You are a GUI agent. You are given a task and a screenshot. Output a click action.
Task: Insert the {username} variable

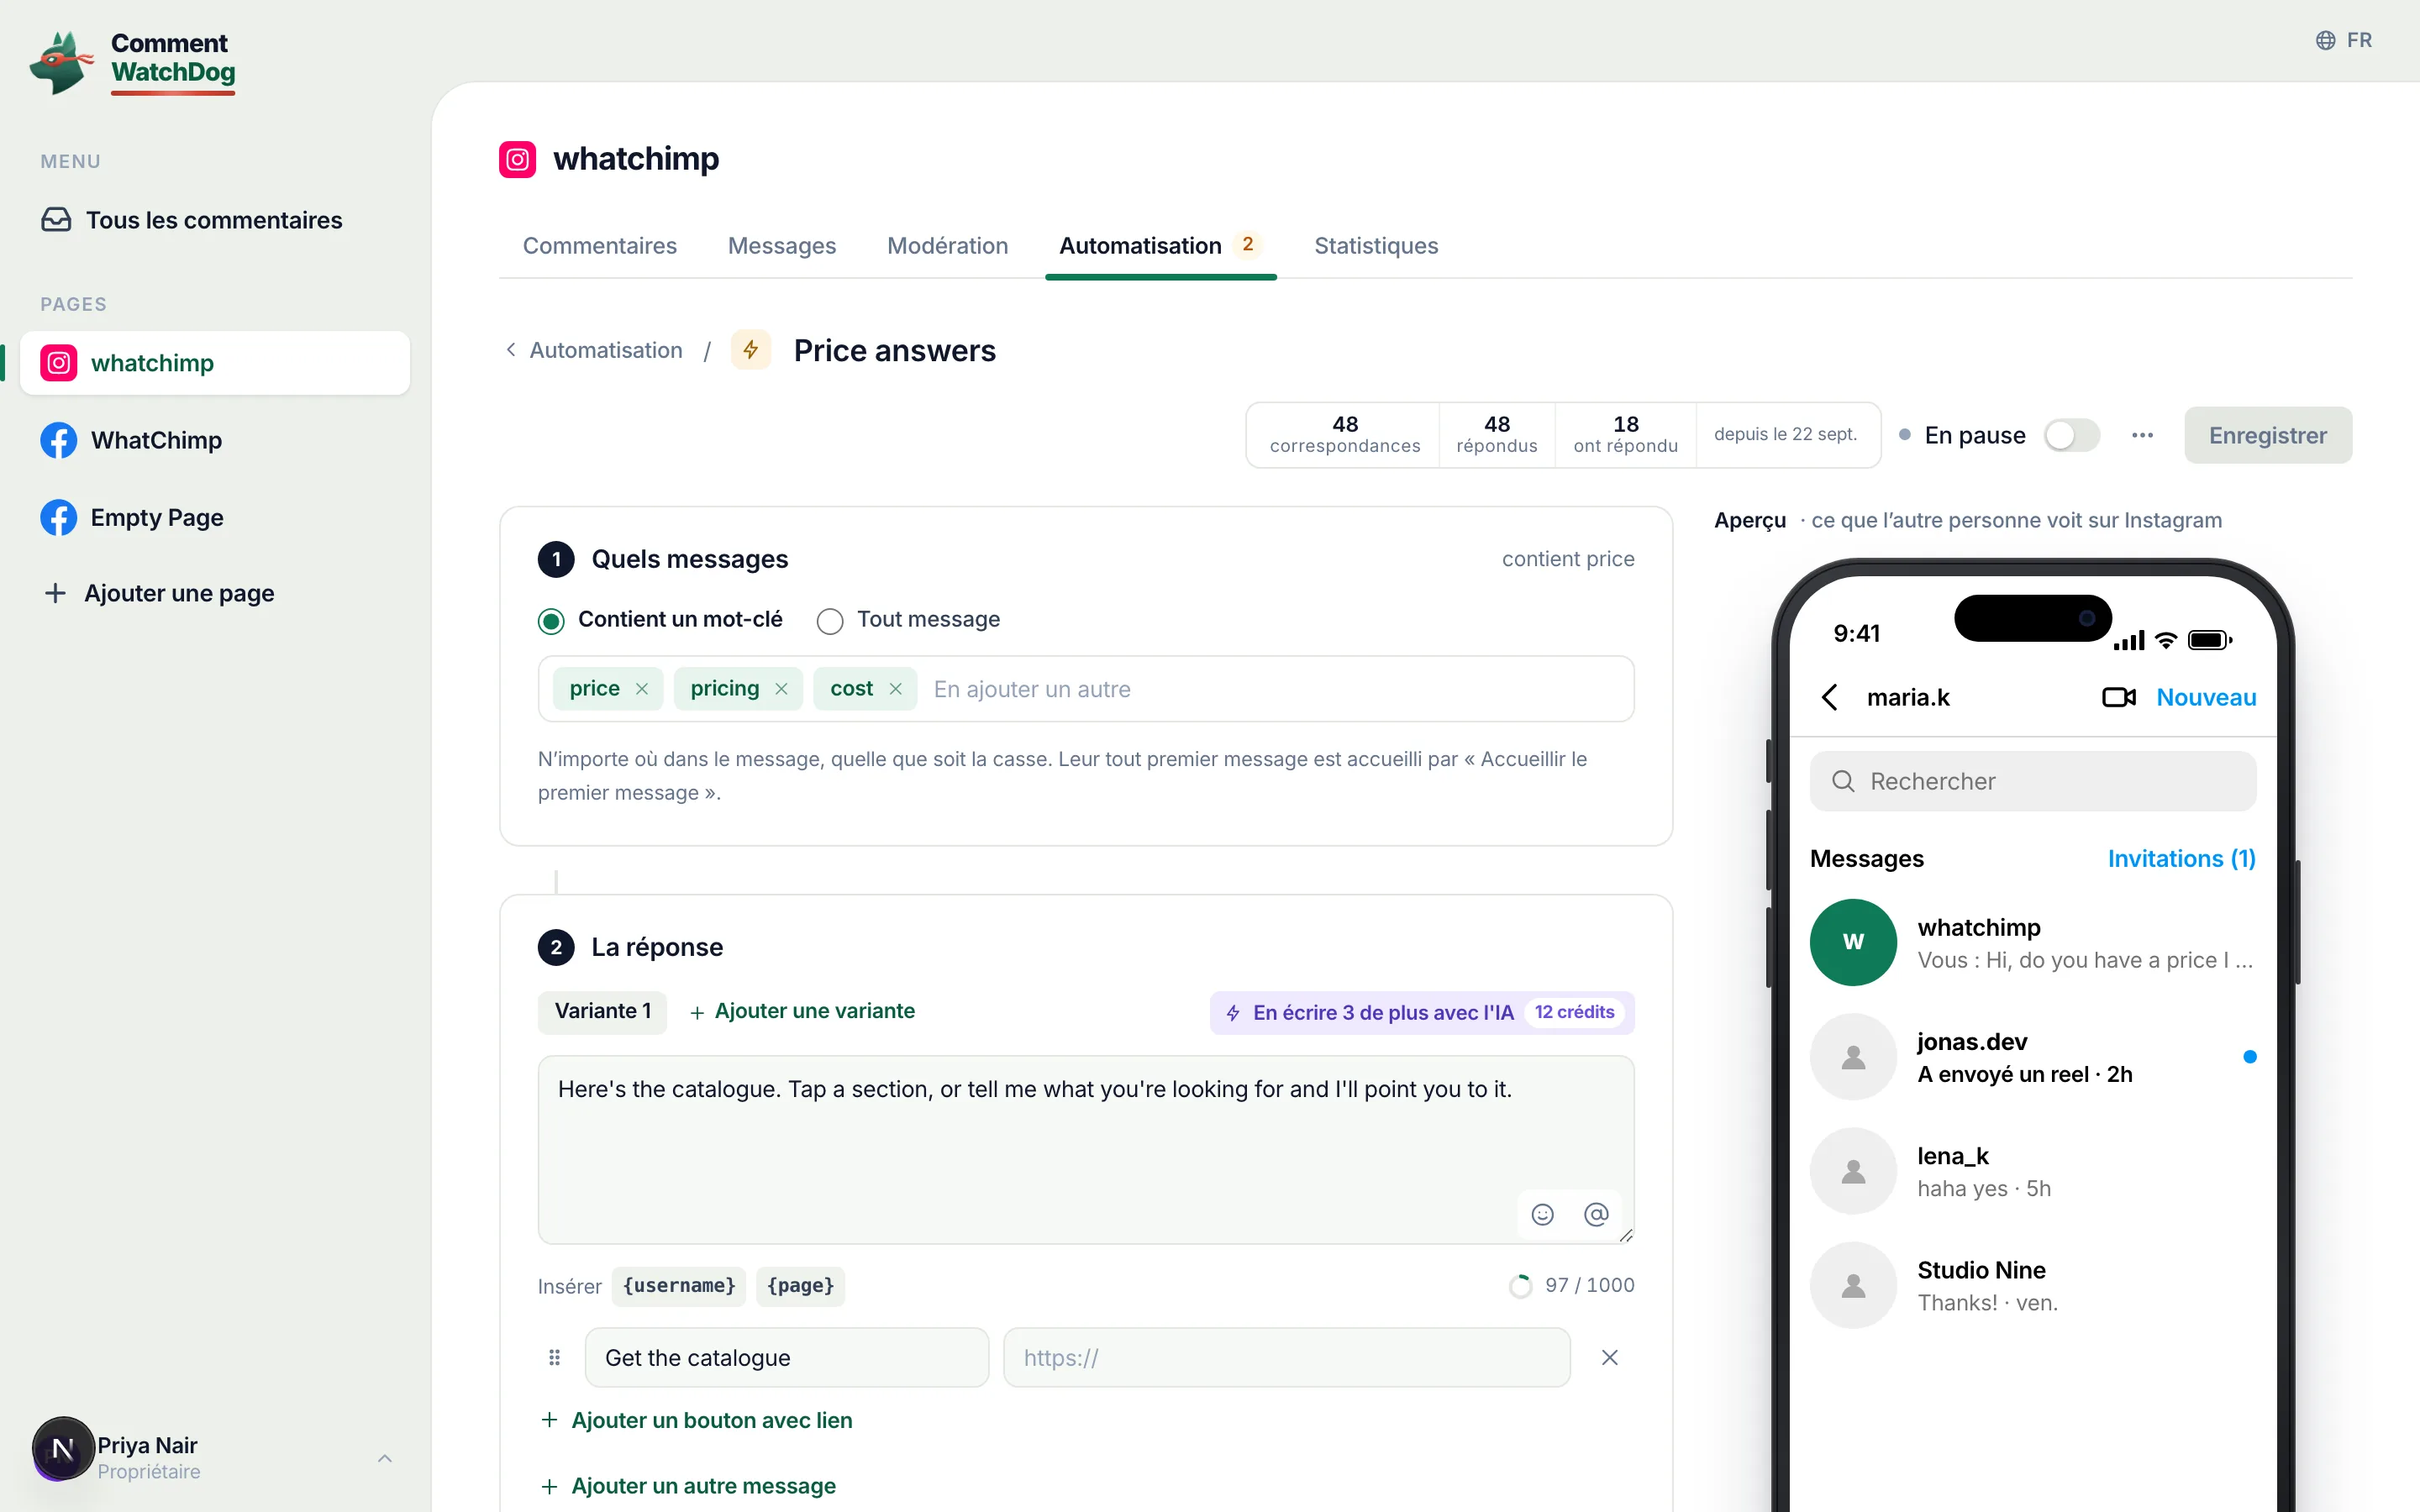point(679,1286)
